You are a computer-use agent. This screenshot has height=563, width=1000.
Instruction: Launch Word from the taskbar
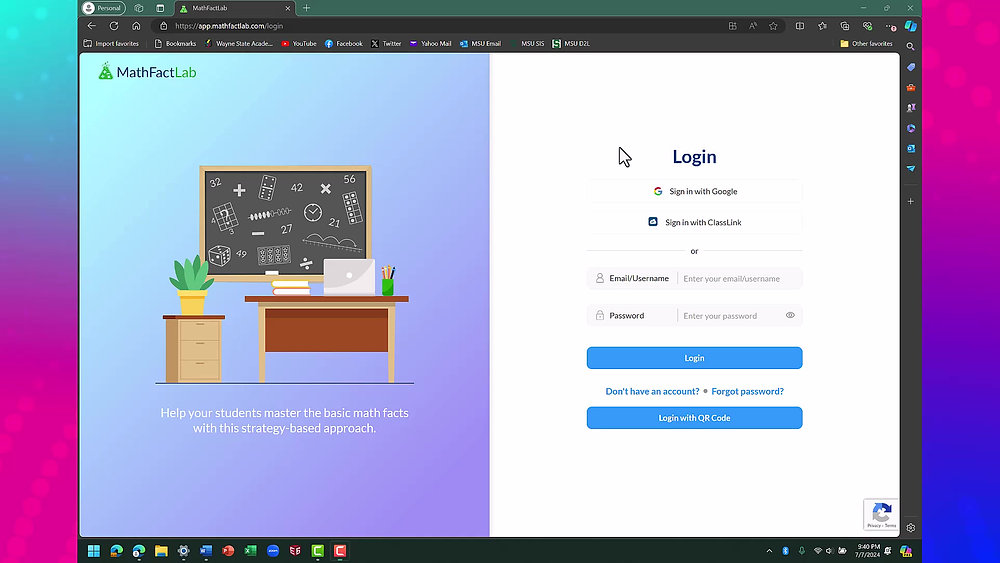pyautogui.click(x=205, y=551)
